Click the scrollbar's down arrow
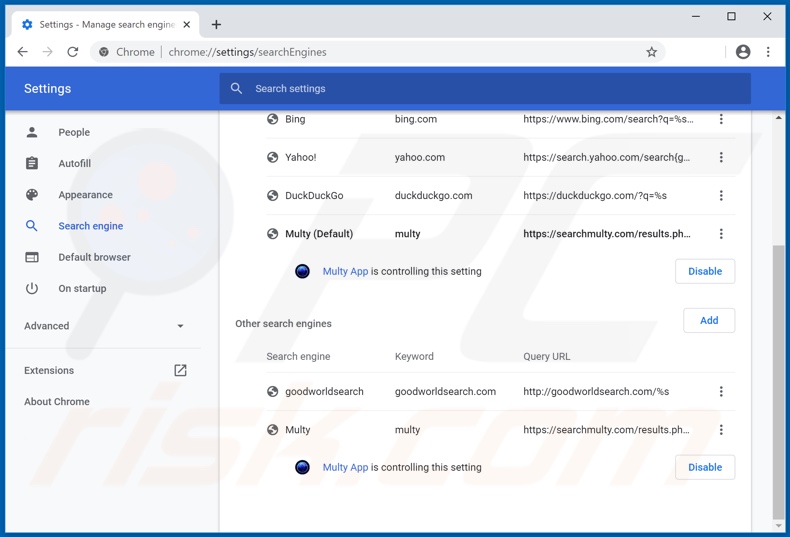The height and width of the screenshot is (537, 790). pyautogui.click(x=778, y=526)
